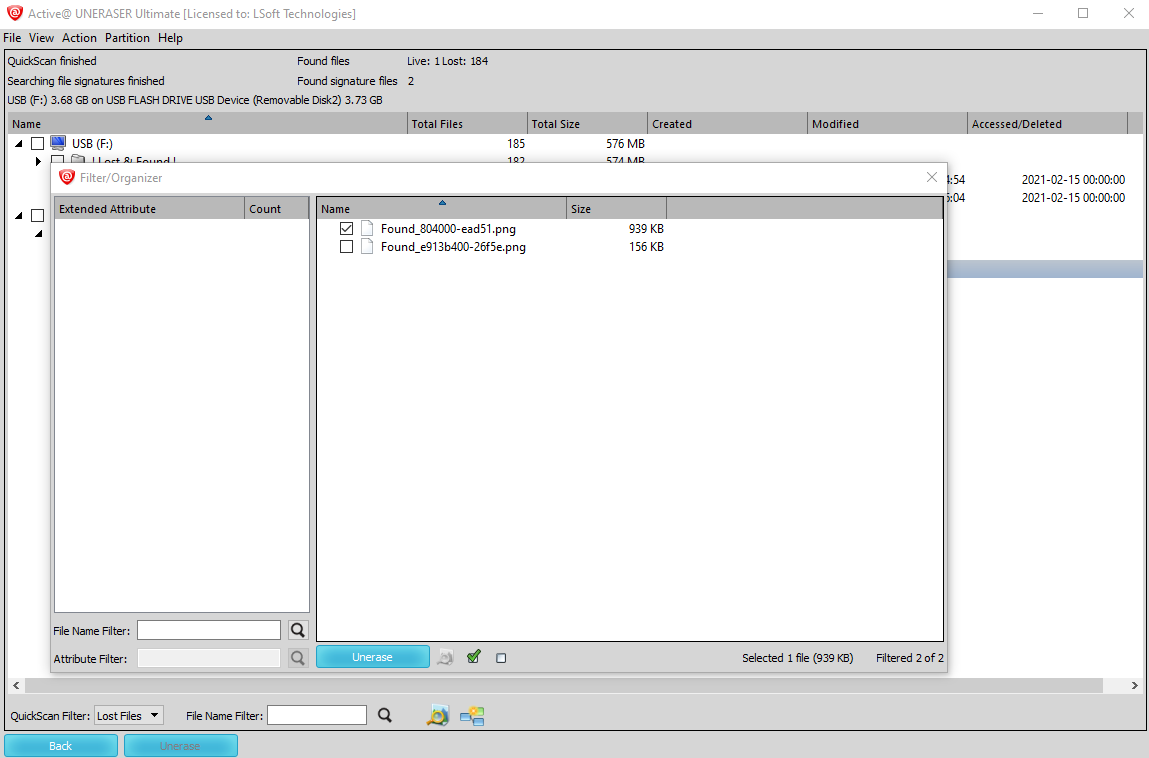
Task: Open the Help menu
Action: (x=170, y=38)
